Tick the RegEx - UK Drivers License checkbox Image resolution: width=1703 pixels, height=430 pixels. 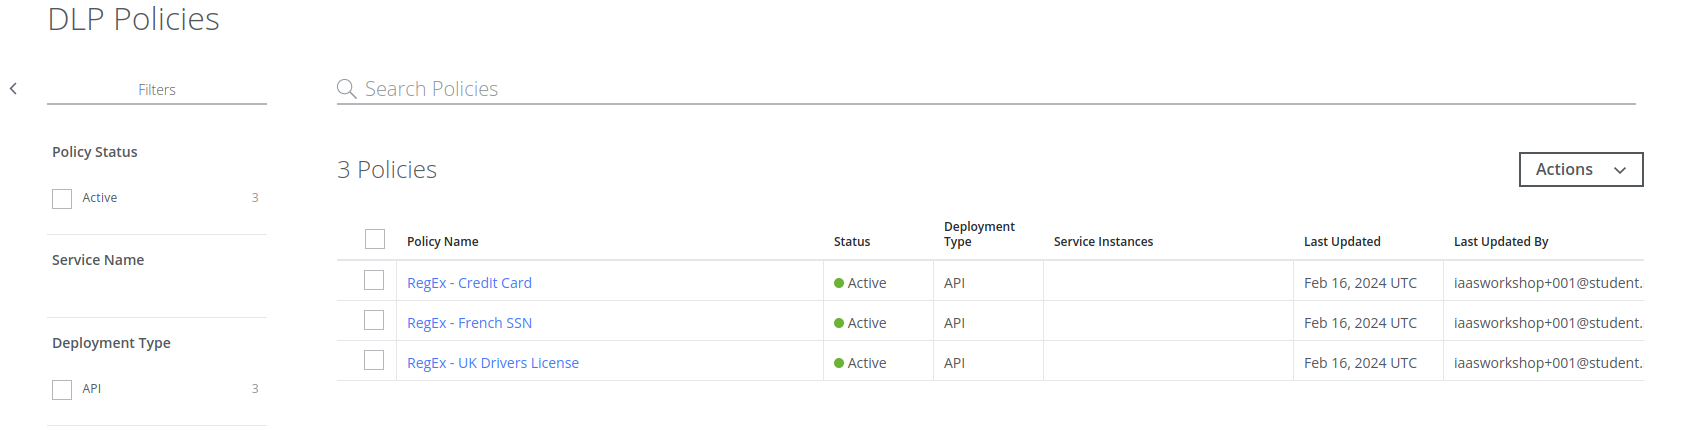(x=374, y=361)
